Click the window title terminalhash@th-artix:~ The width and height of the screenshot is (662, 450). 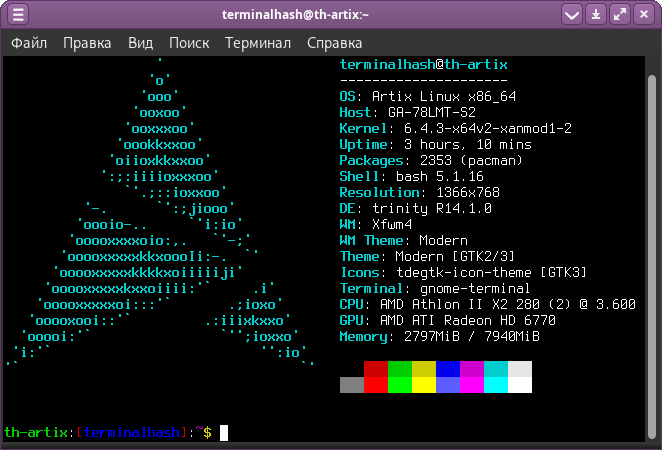click(296, 15)
